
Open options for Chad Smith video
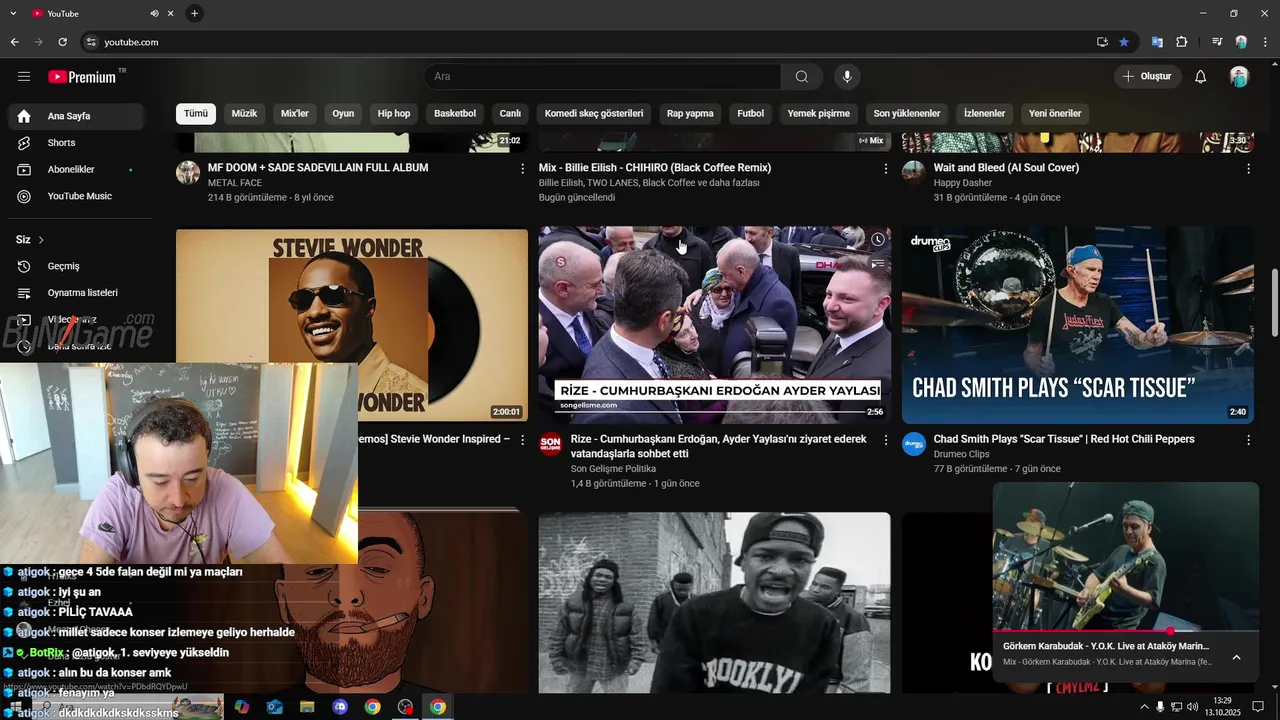point(1248,440)
